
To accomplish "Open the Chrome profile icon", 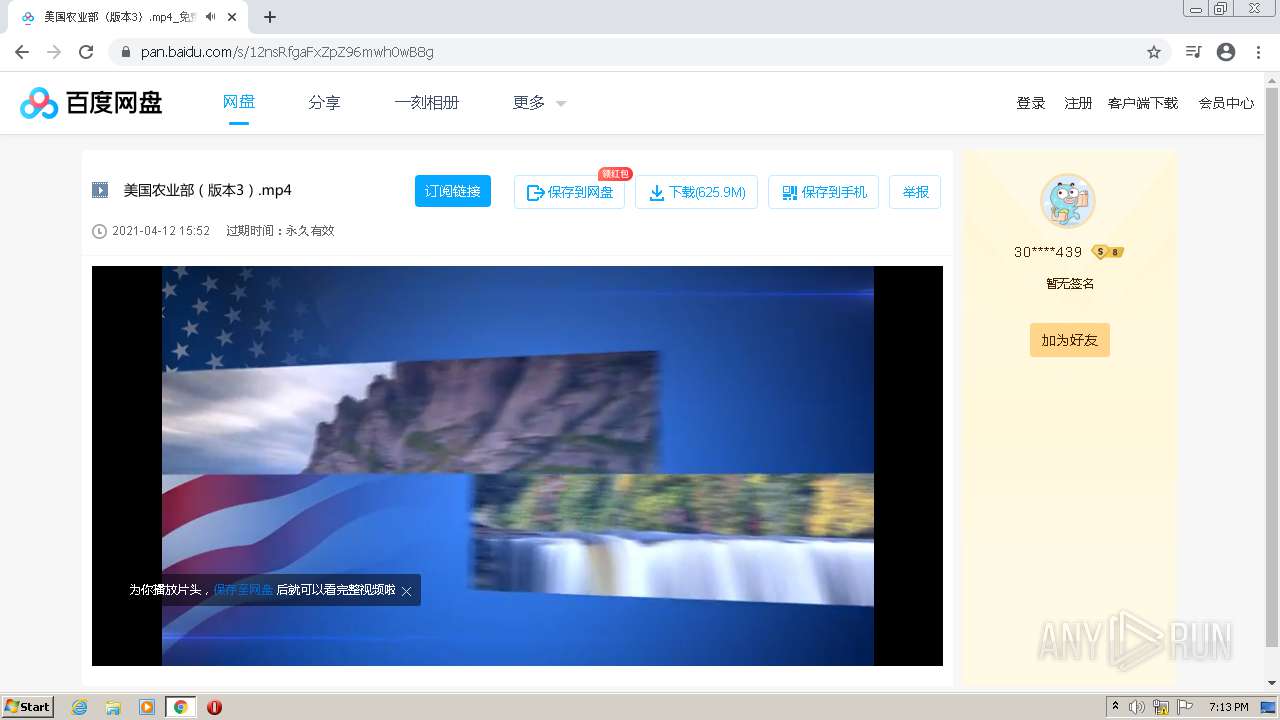I will 1226,52.
